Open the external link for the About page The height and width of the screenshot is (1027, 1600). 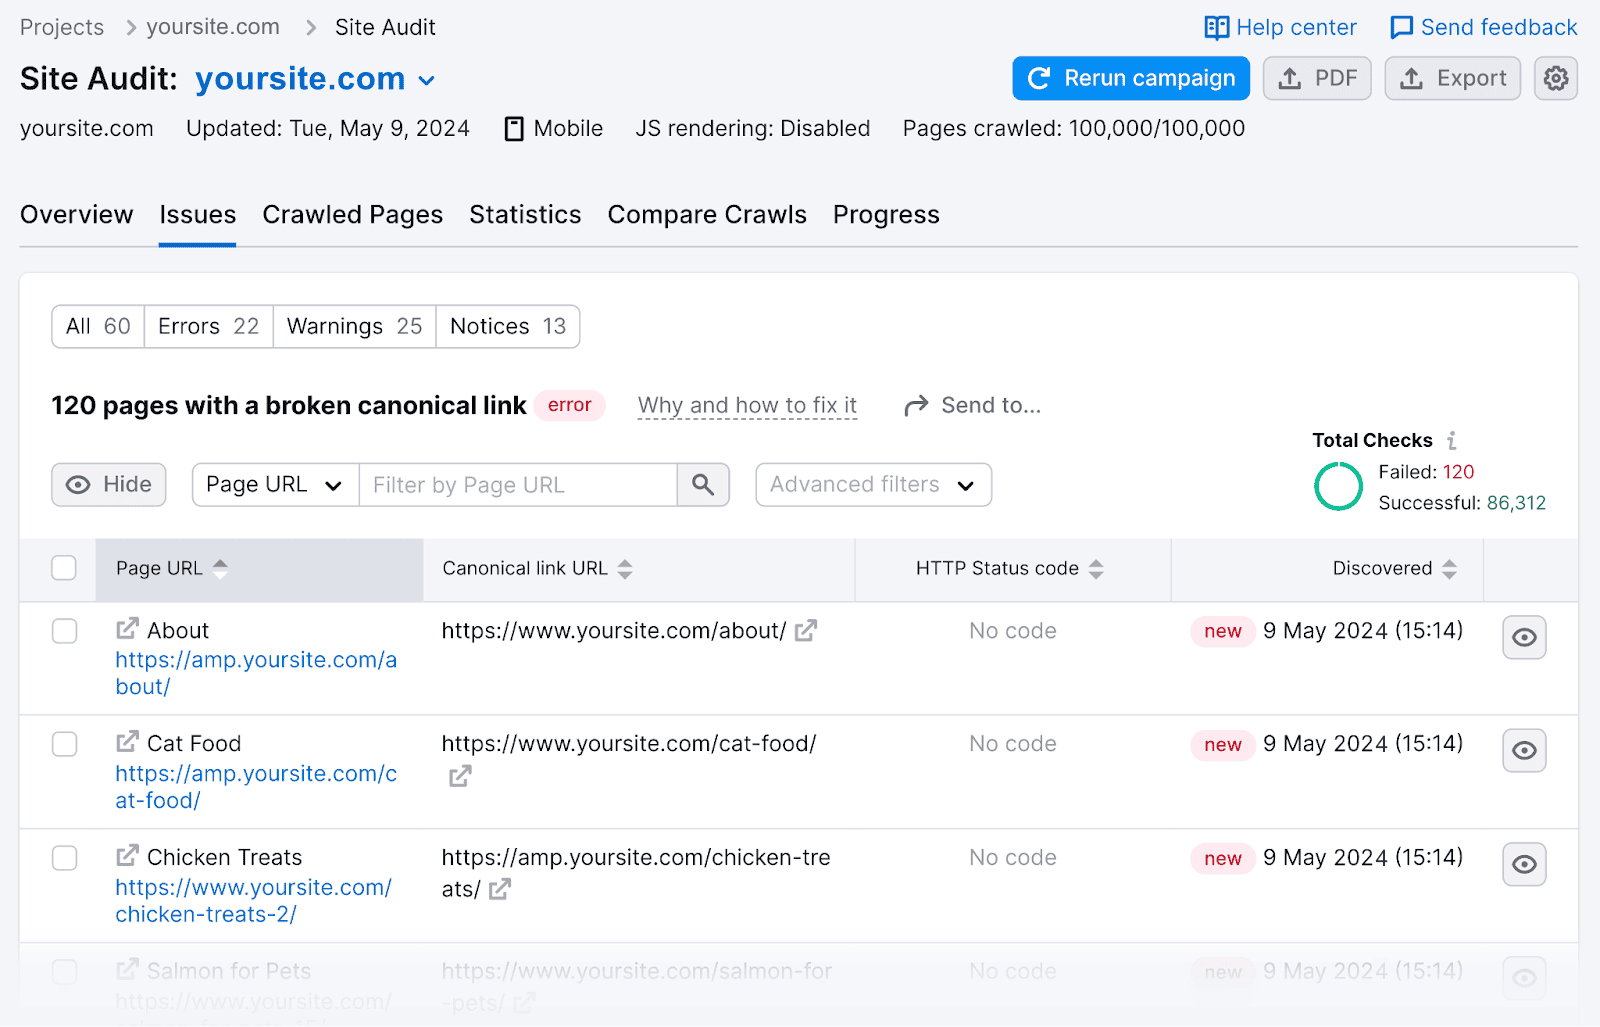coord(126,629)
